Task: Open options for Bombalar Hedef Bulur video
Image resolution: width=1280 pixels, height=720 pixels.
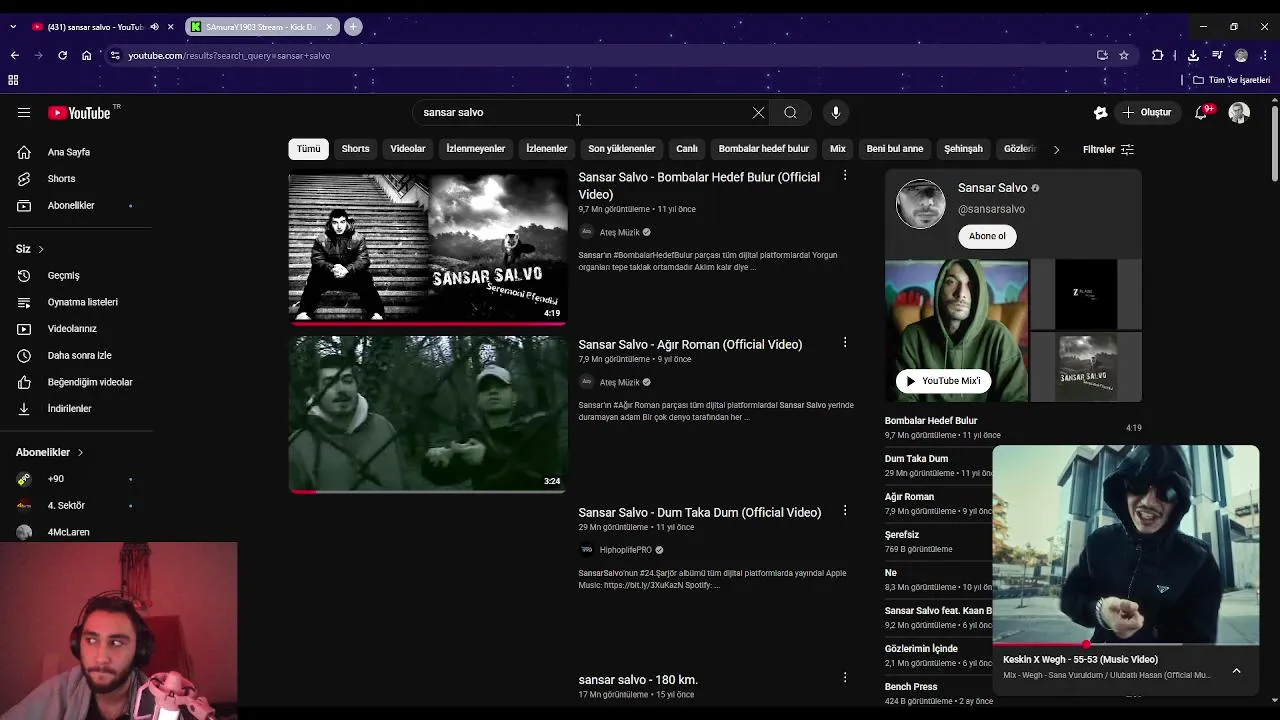Action: pyautogui.click(x=845, y=176)
